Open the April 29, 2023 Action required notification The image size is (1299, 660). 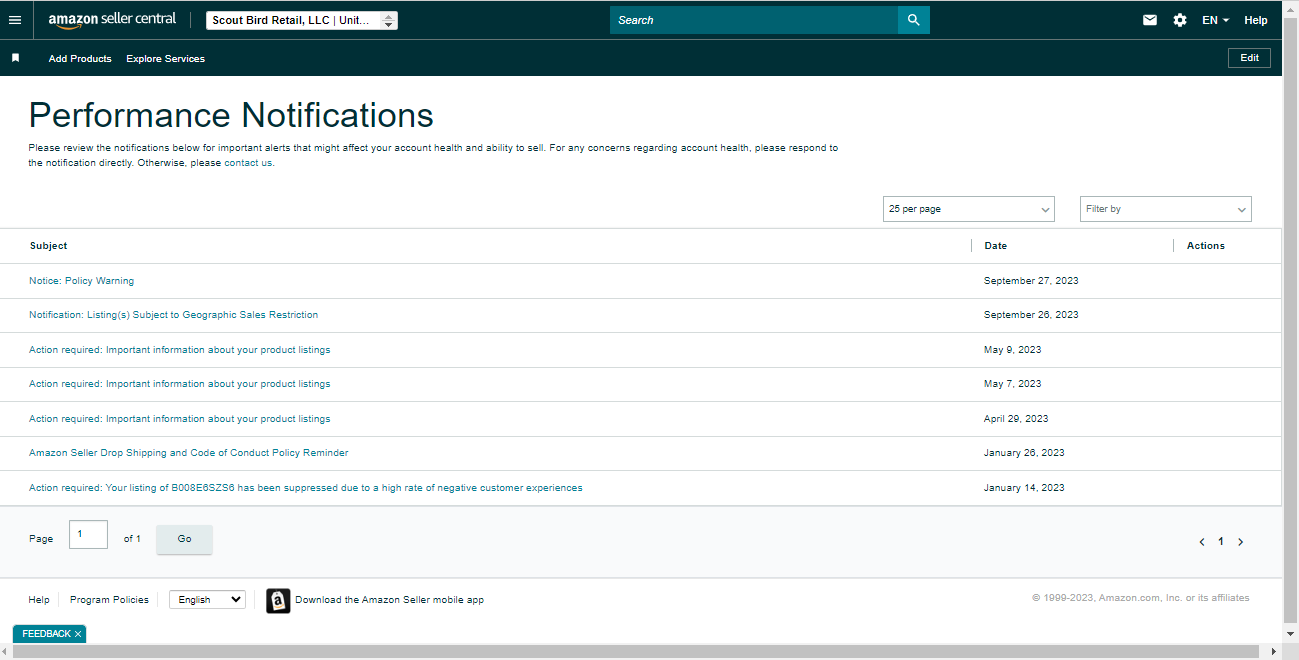click(x=179, y=419)
